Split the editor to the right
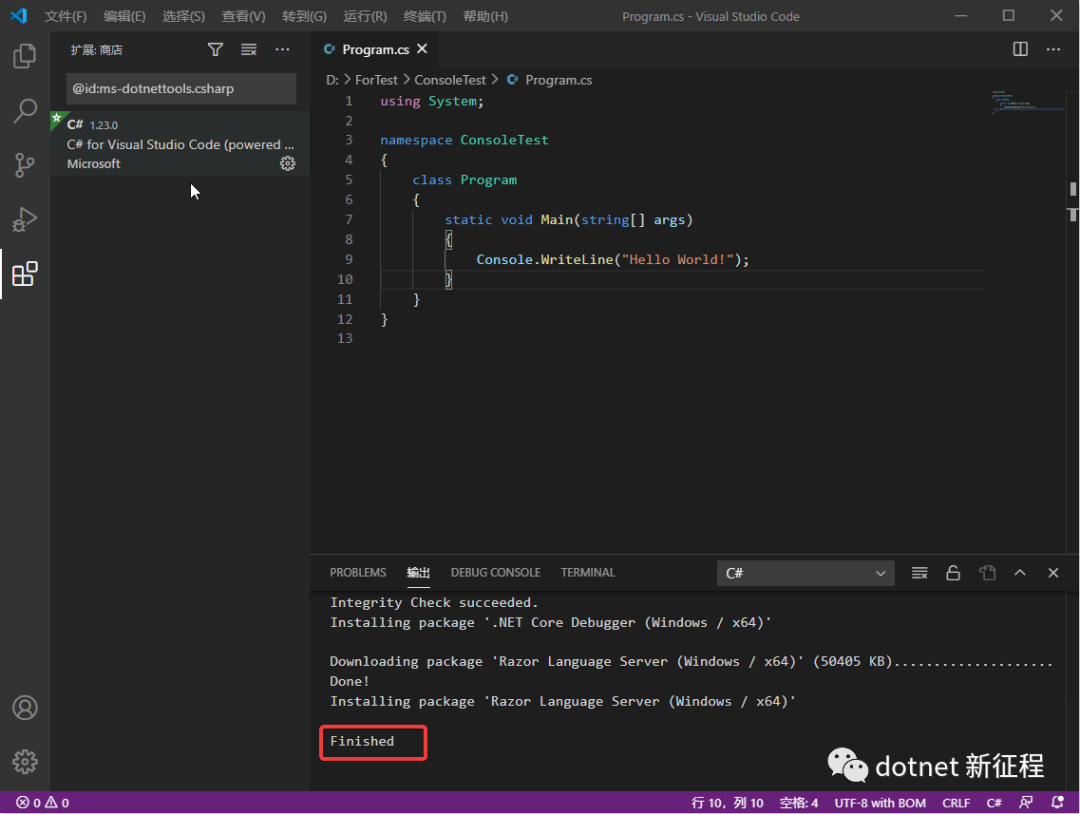This screenshot has width=1080, height=814. (1020, 49)
